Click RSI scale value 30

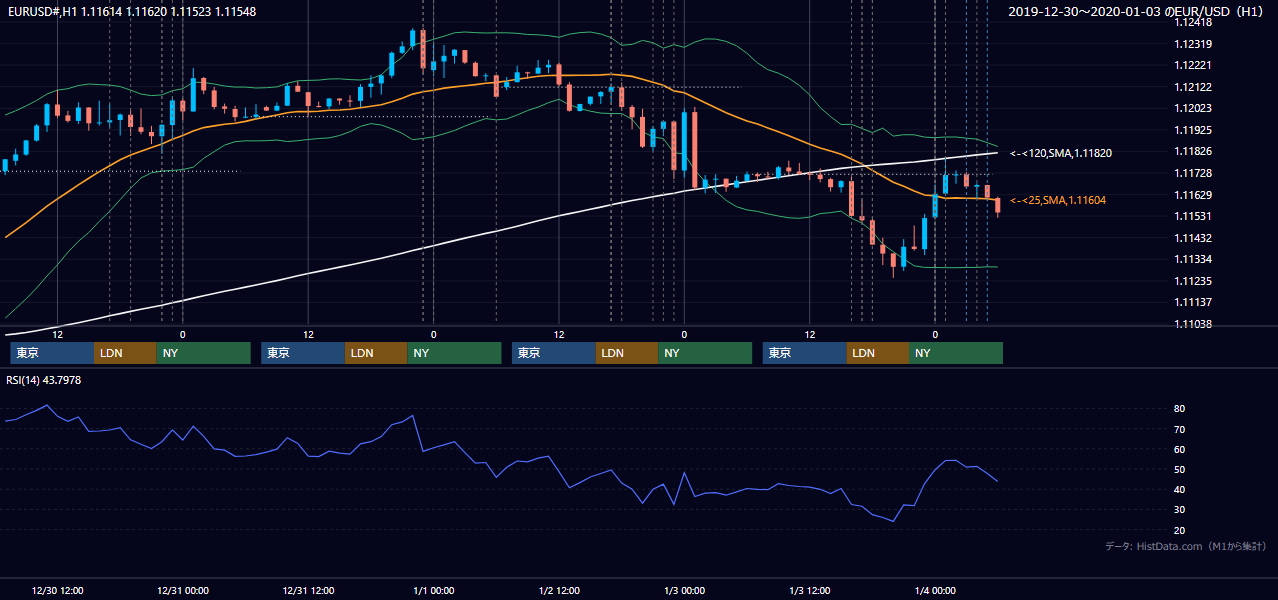click(1180, 509)
